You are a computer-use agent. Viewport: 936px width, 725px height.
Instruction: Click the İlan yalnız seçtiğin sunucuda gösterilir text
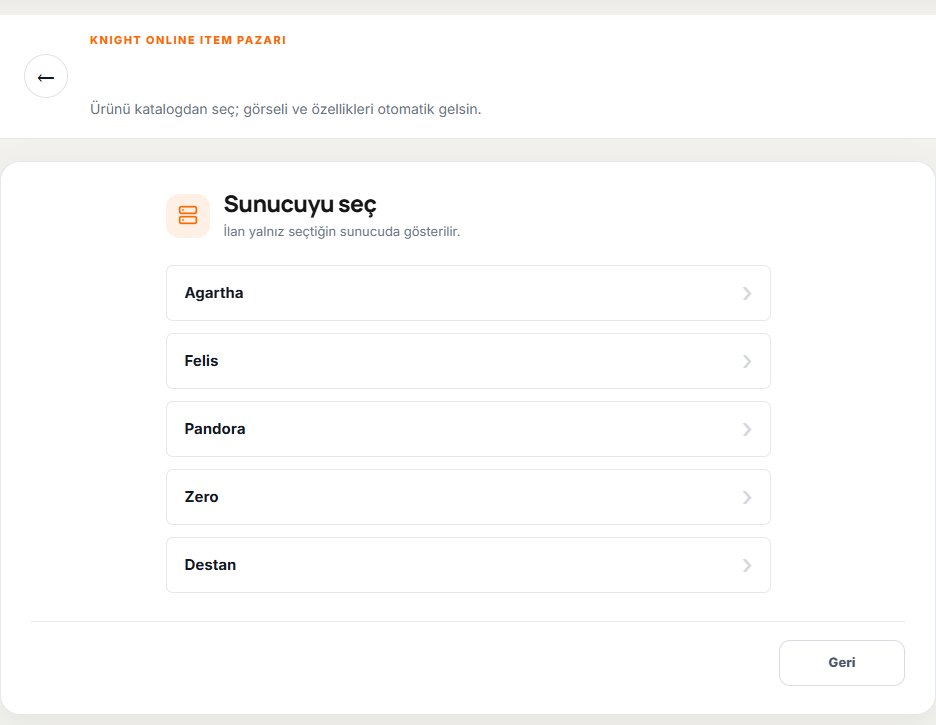click(341, 232)
